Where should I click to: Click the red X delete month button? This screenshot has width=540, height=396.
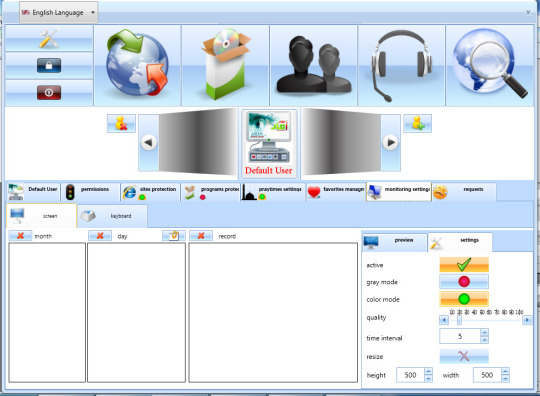[x=20, y=236]
